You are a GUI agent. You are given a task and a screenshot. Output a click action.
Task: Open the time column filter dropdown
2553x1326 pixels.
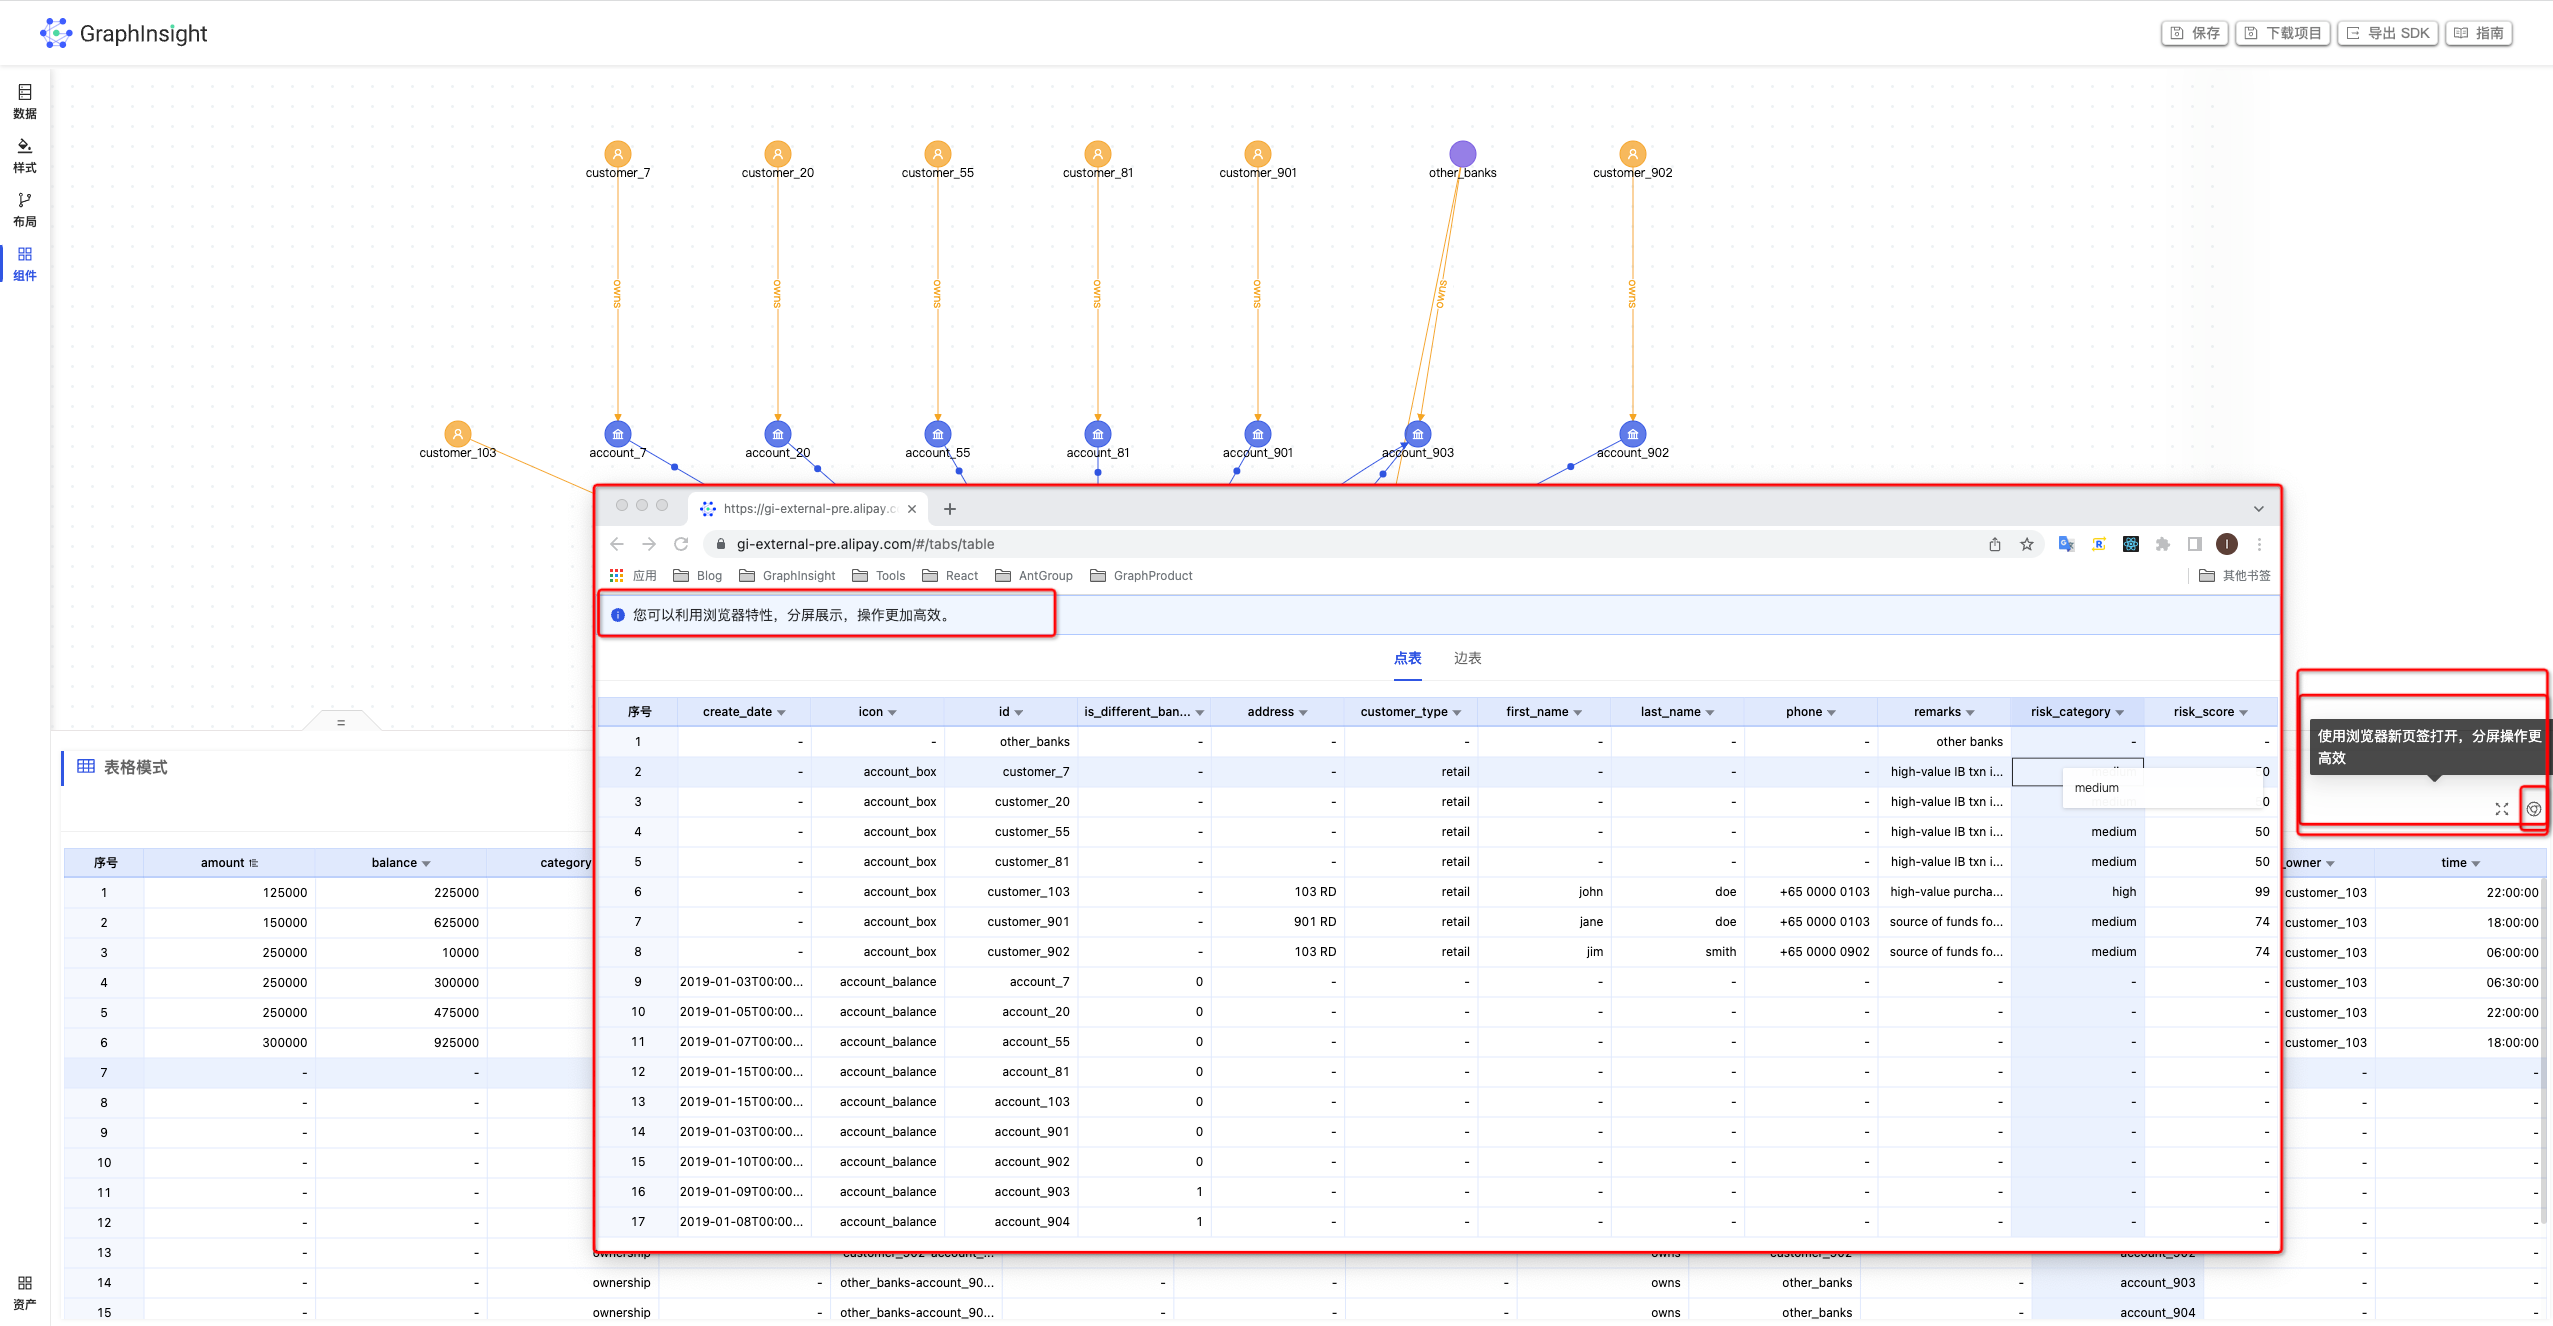[x=2476, y=864]
